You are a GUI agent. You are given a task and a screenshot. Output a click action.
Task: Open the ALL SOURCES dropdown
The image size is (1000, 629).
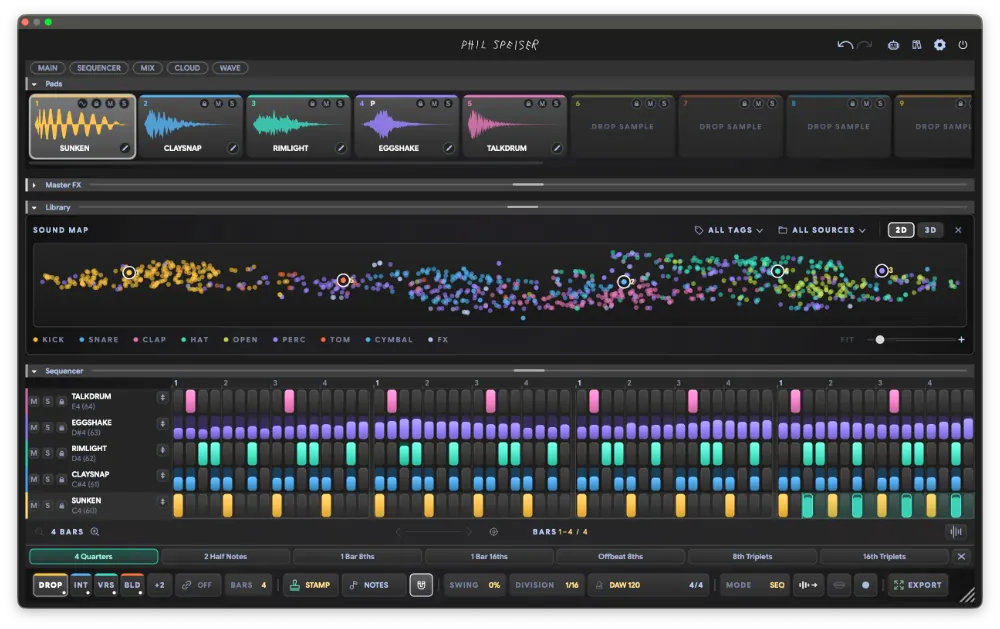tap(822, 230)
